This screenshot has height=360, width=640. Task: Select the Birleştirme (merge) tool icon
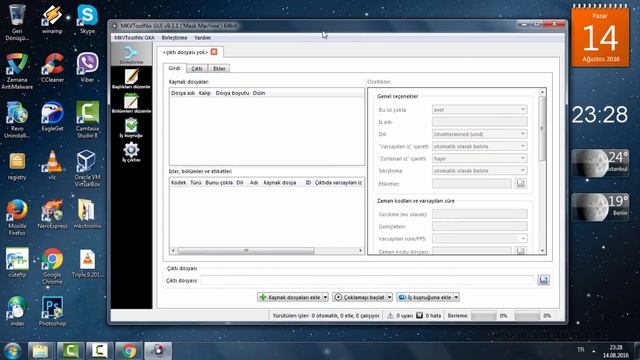coord(131,55)
